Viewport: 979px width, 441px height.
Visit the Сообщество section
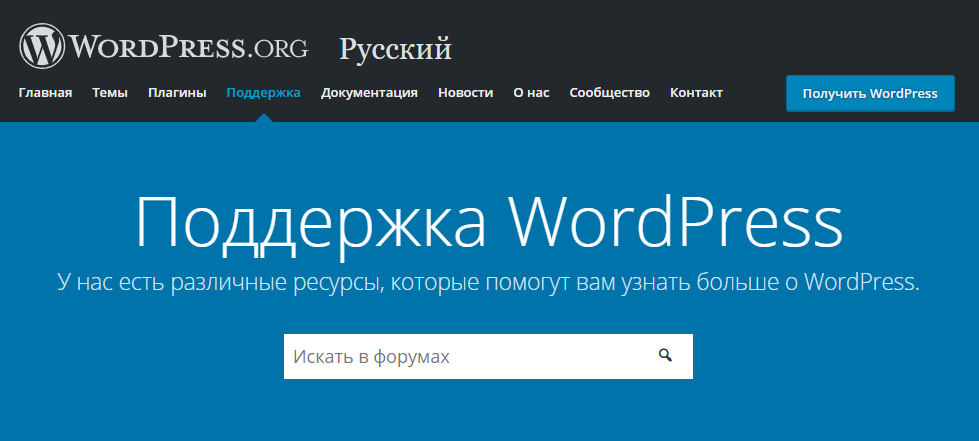click(609, 93)
